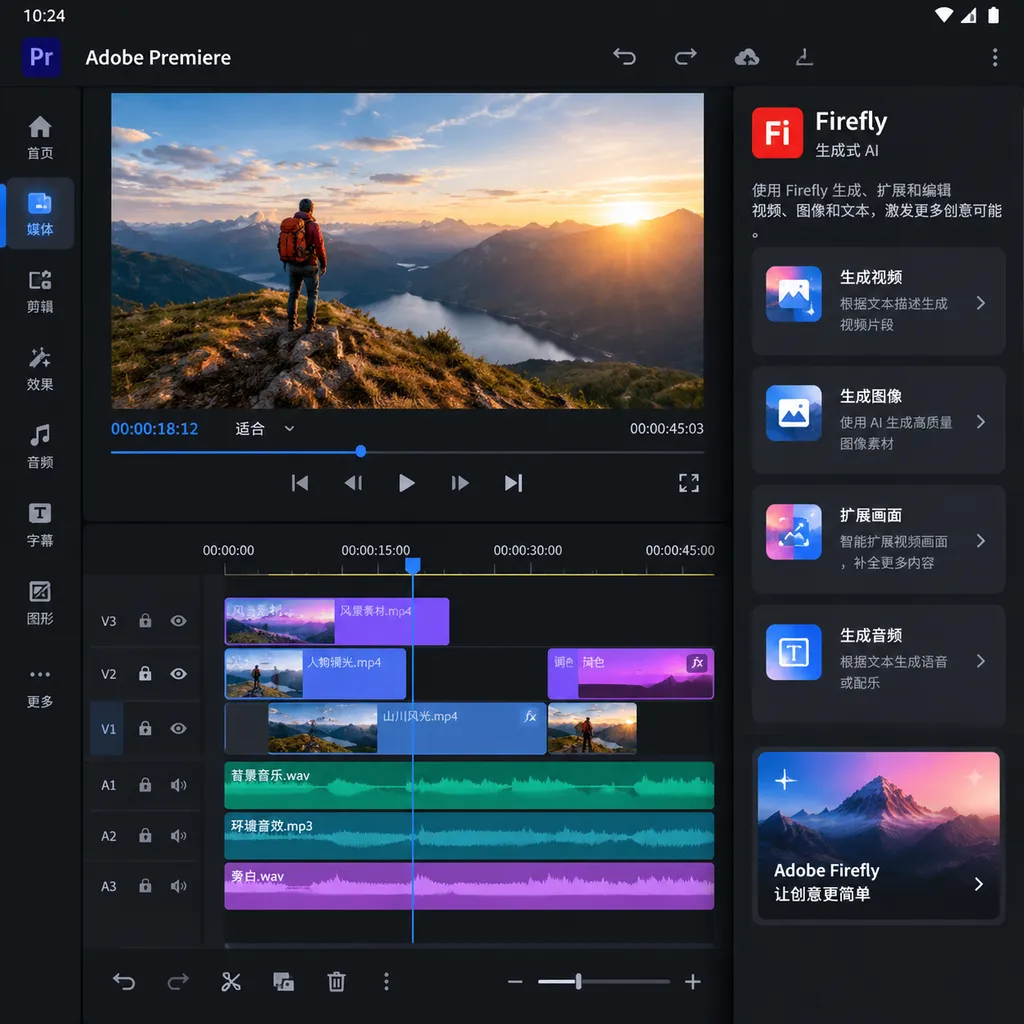Undo using the bottom toolbar arrow

(124, 982)
